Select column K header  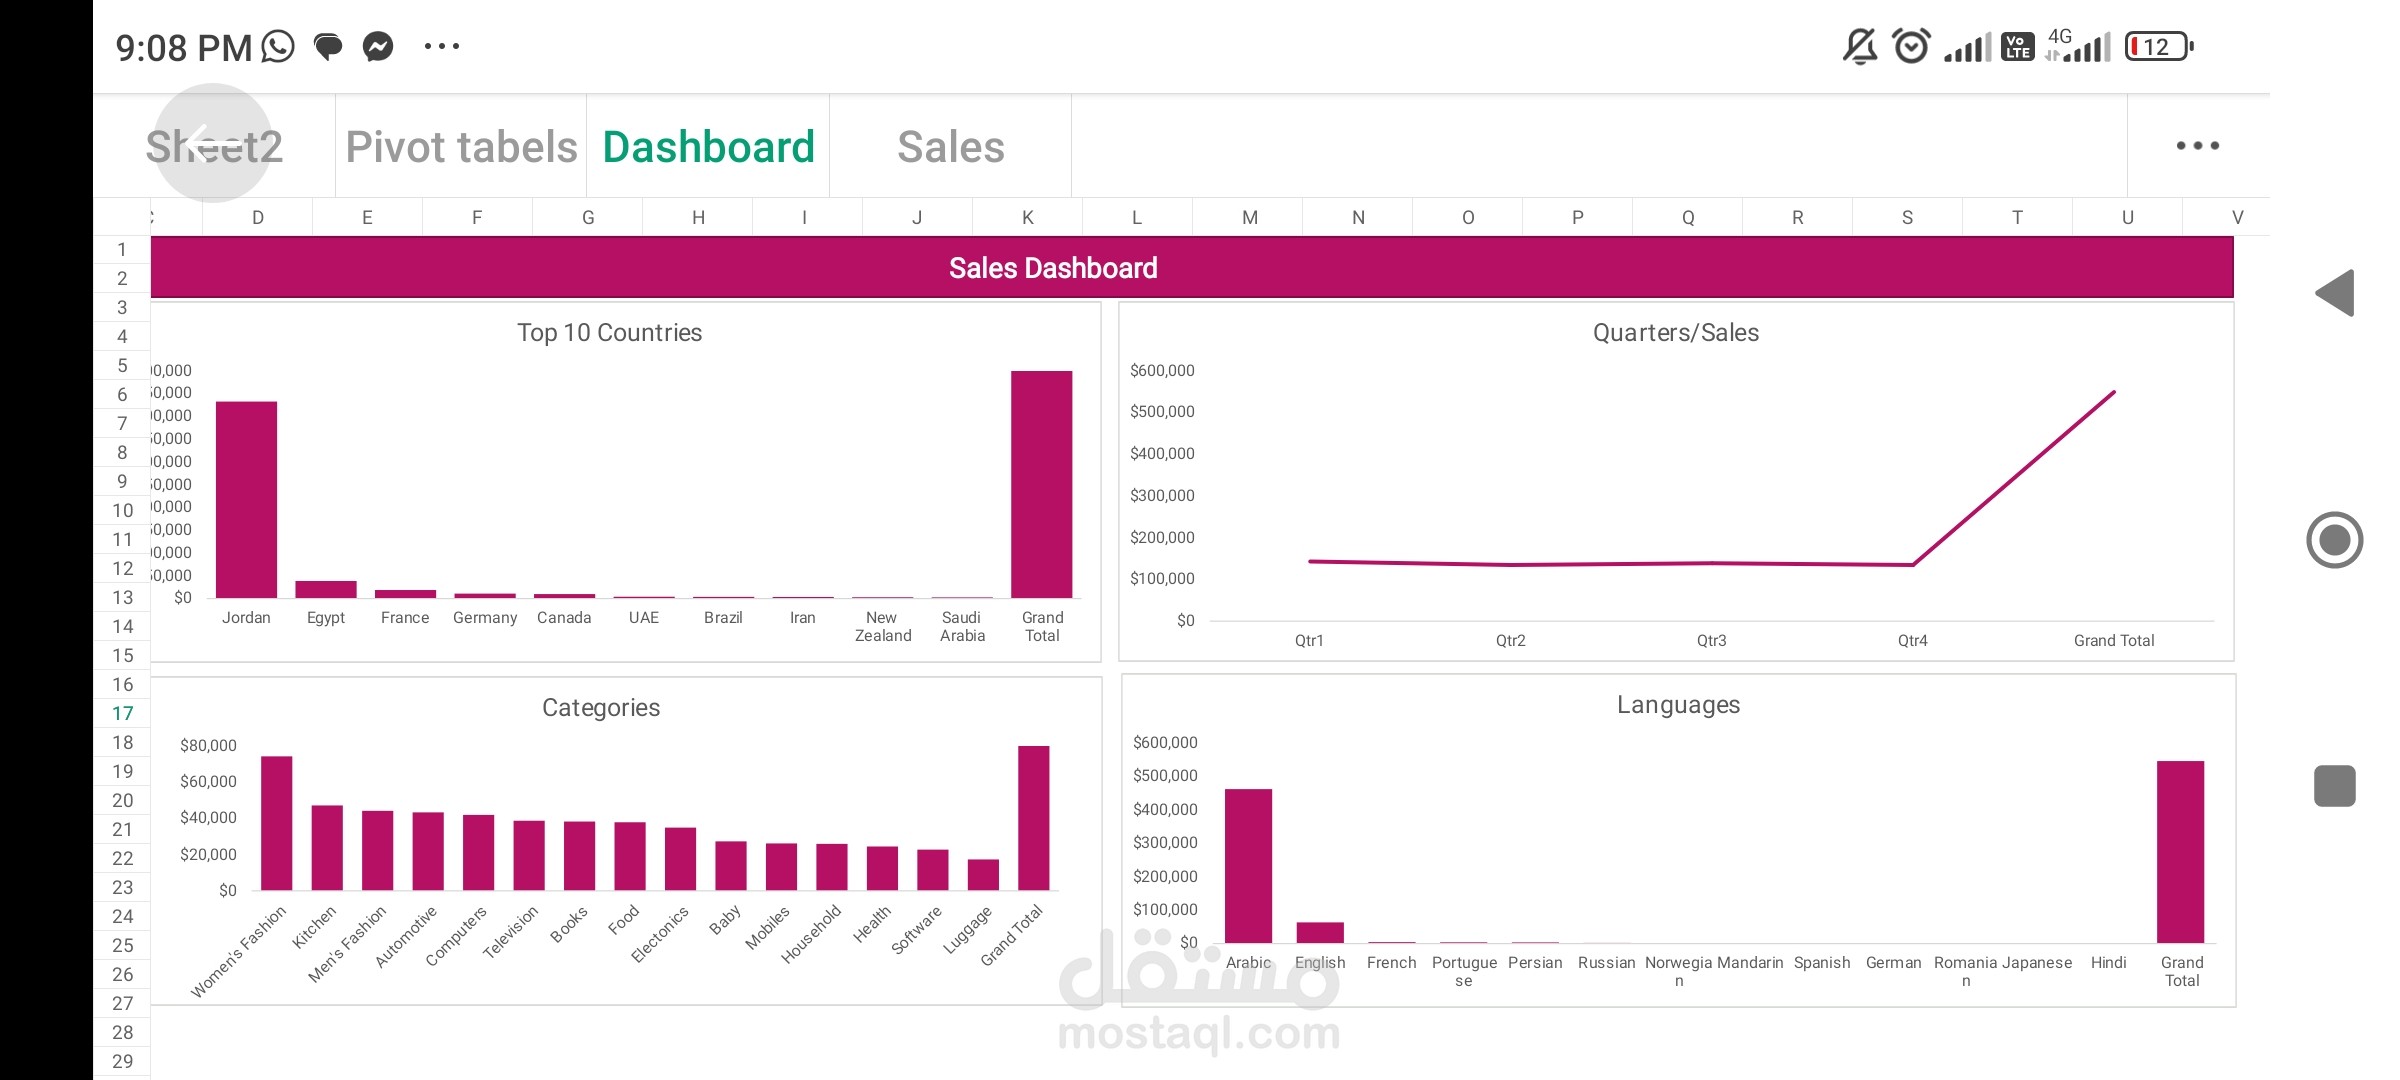[1027, 217]
